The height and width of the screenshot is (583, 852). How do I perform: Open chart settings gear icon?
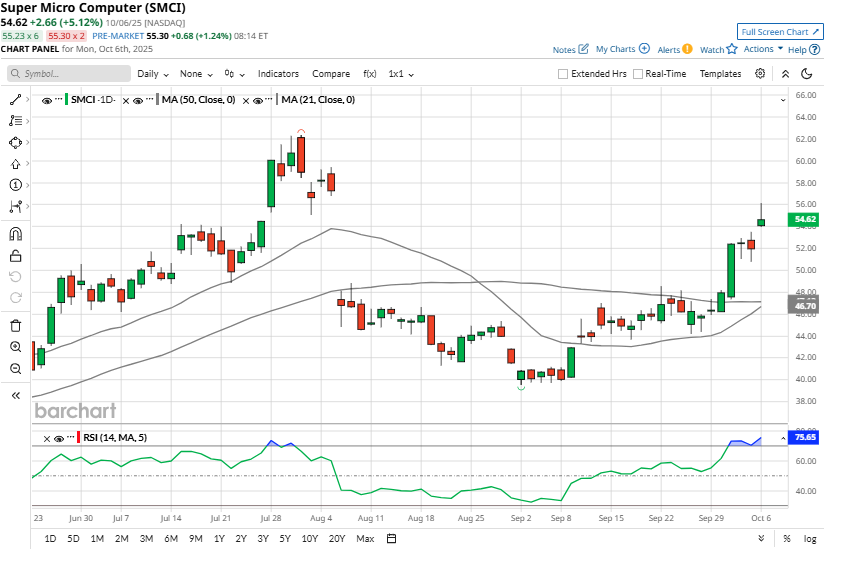(760, 73)
